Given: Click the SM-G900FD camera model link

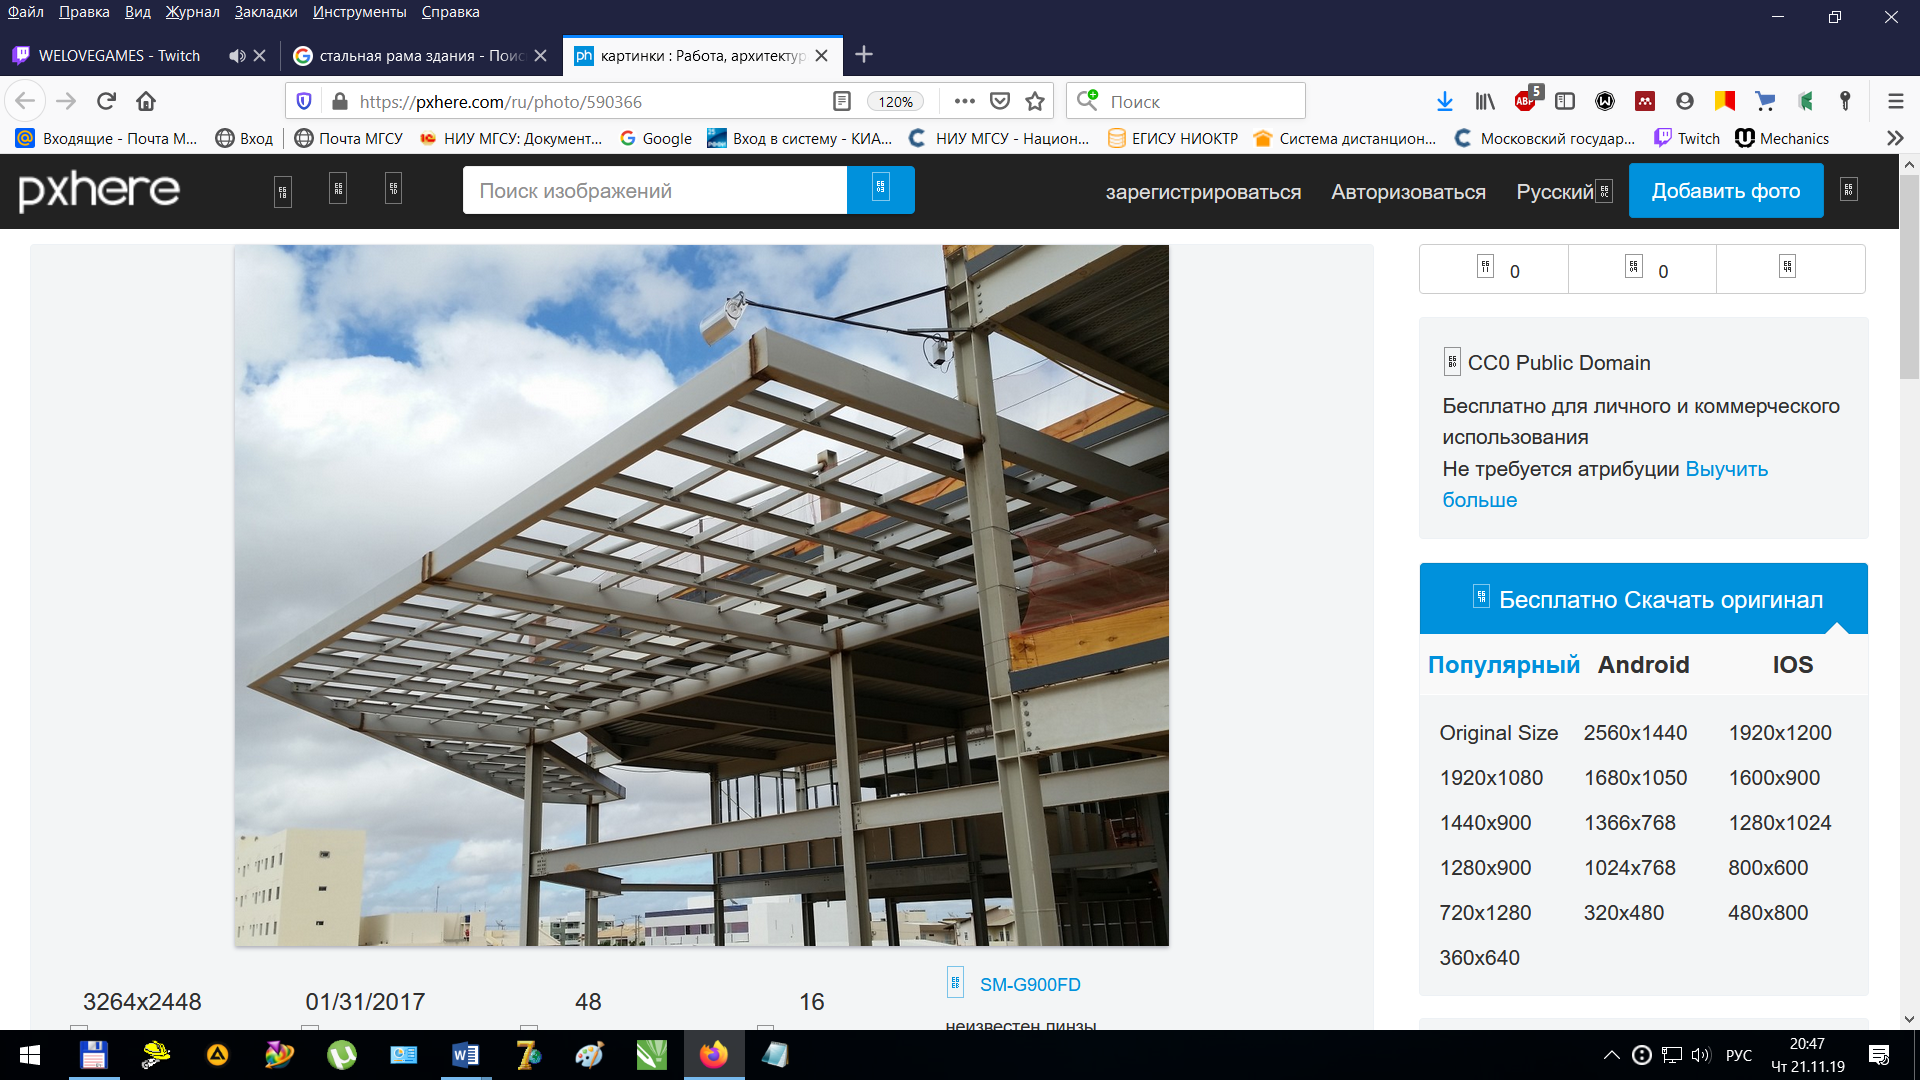Looking at the screenshot, I should pos(1030,985).
